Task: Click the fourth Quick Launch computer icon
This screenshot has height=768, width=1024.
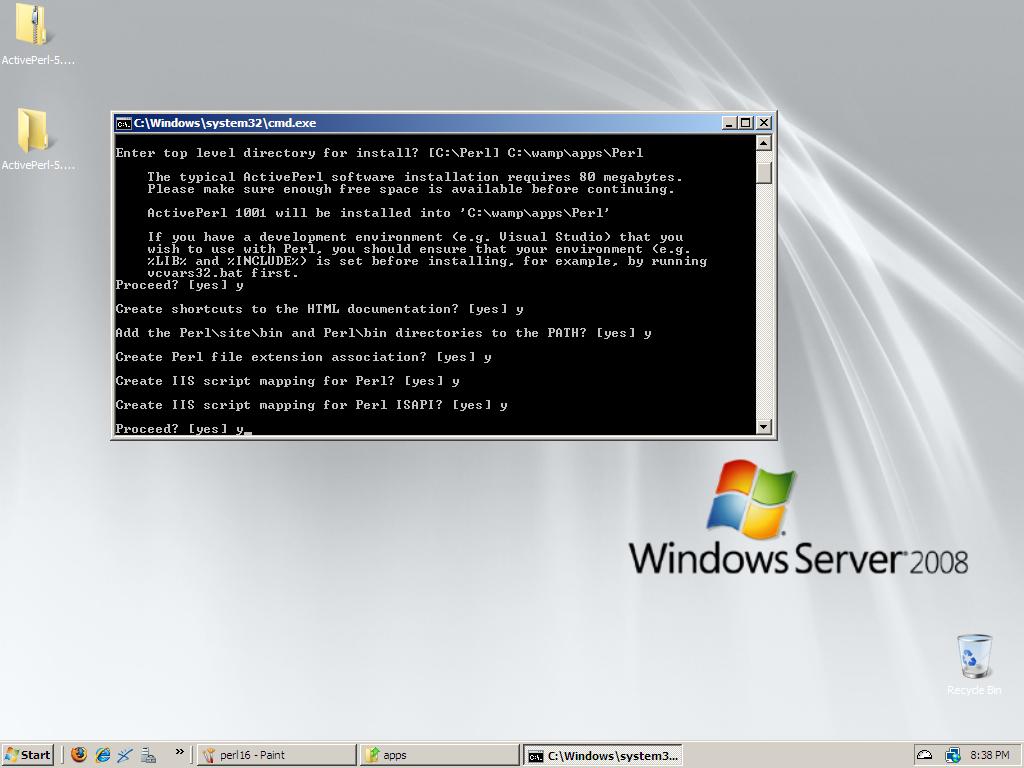Action: pos(148,755)
